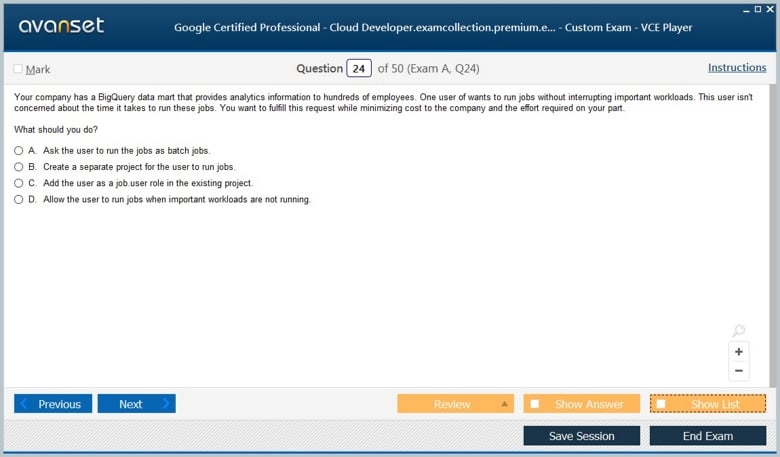Select option B: create separate project
Viewport: 780px width, 457px height.
[x=19, y=167]
